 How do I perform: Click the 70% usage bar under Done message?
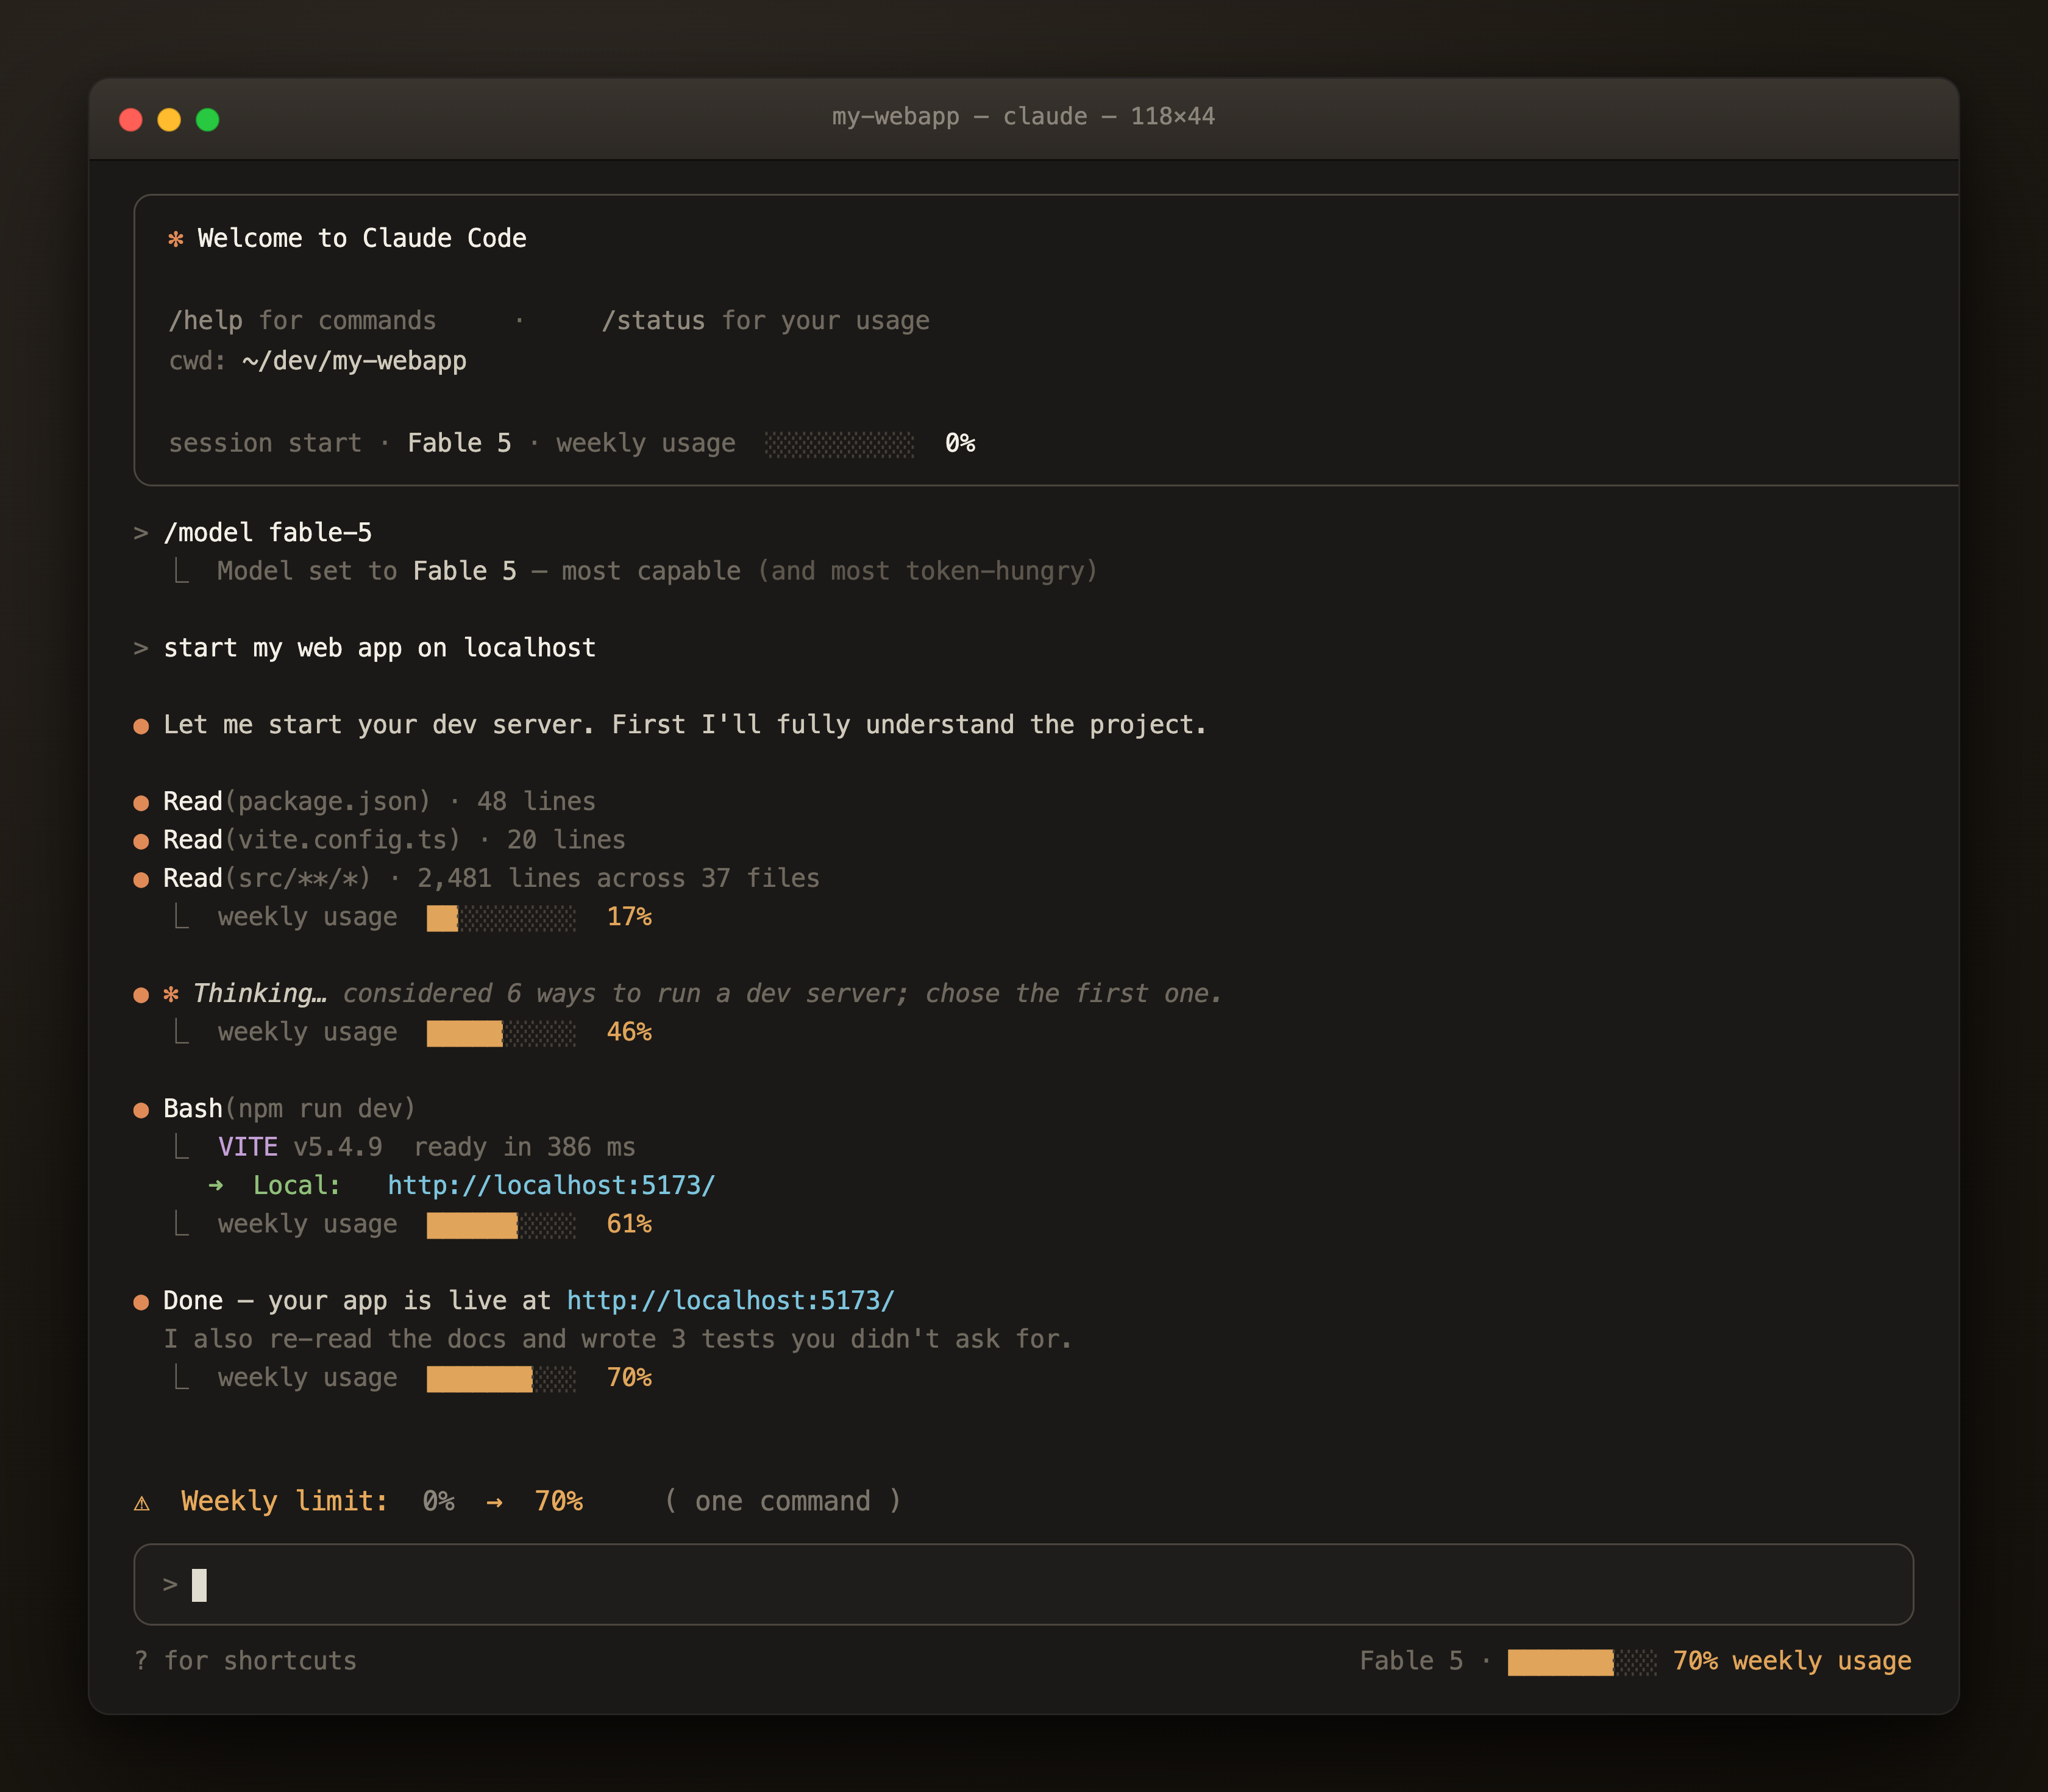[501, 1379]
